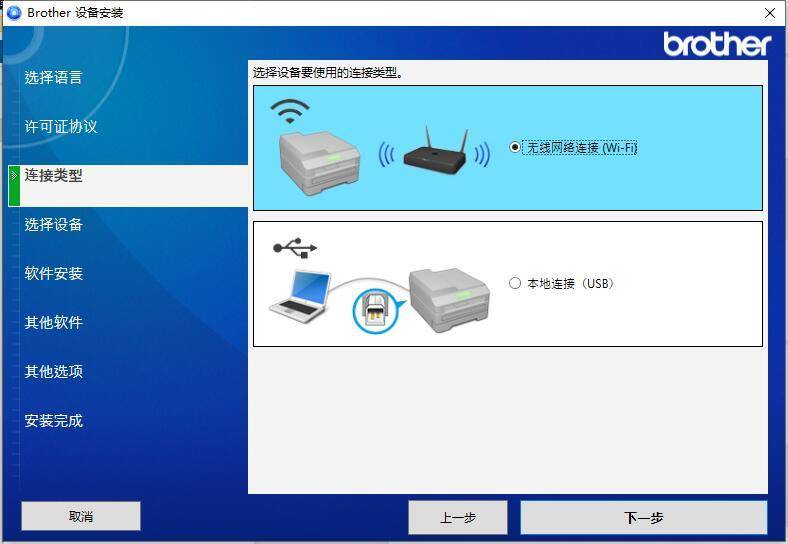788x544 pixels.
Task: Open the 选择语言 step in sidebar
Action: click(x=53, y=77)
